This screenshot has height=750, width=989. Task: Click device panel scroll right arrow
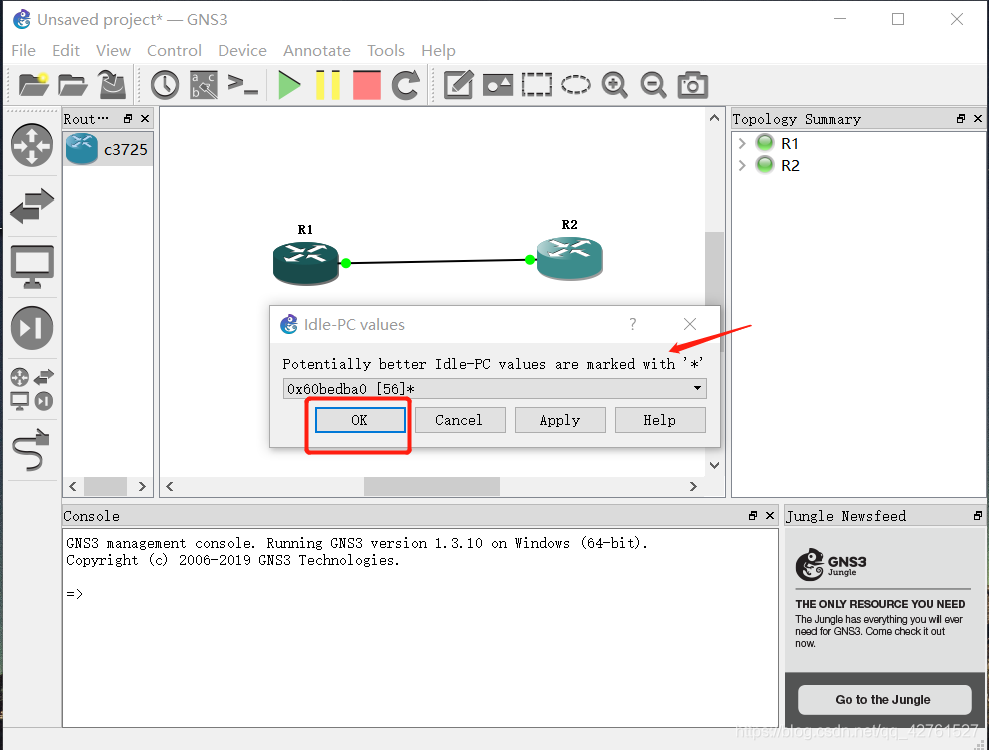(142, 486)
